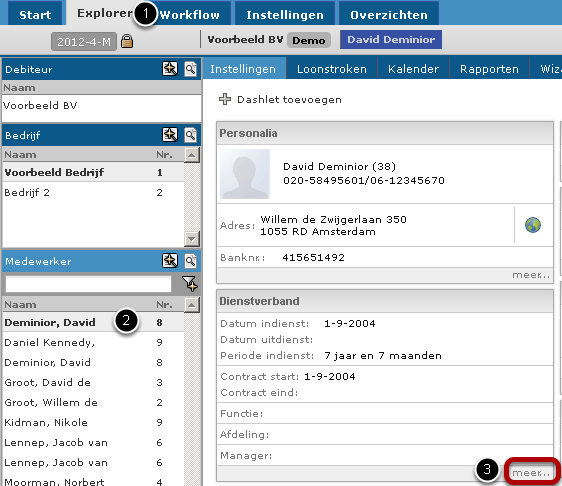The width and height of the screenshot is (562, 486).
Task: Click the star icon in Debiteur header
Action: tap(170, 68)
